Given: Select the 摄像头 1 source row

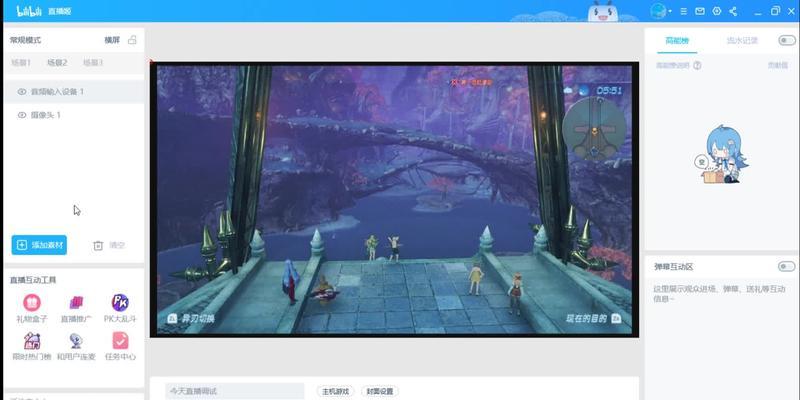Looking at the screenshot, I should pos(74,115).
